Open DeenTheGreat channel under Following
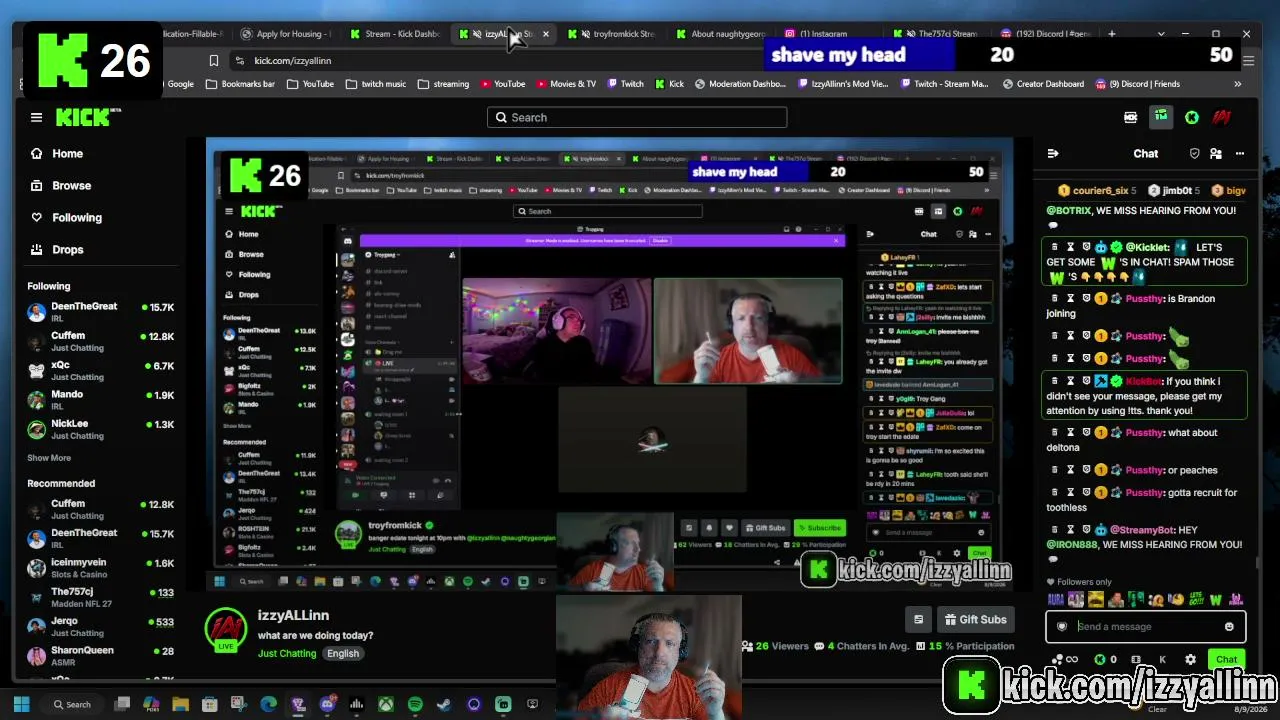 pos(100,312)
